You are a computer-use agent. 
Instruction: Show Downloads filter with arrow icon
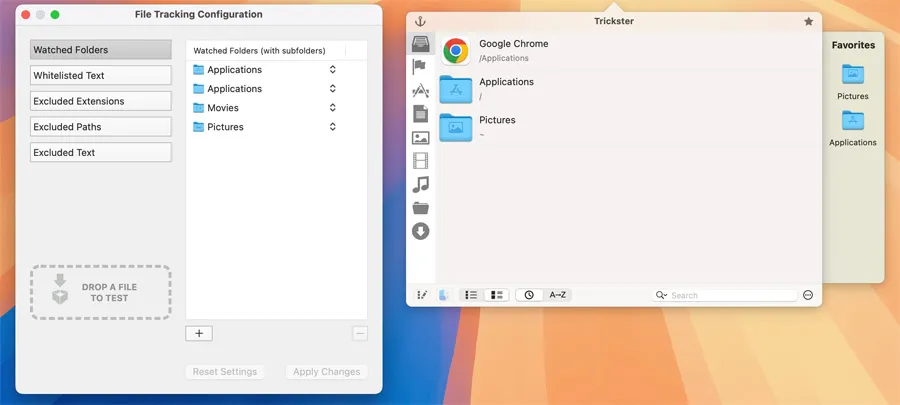pyautogui.click(x=421, y=231)
